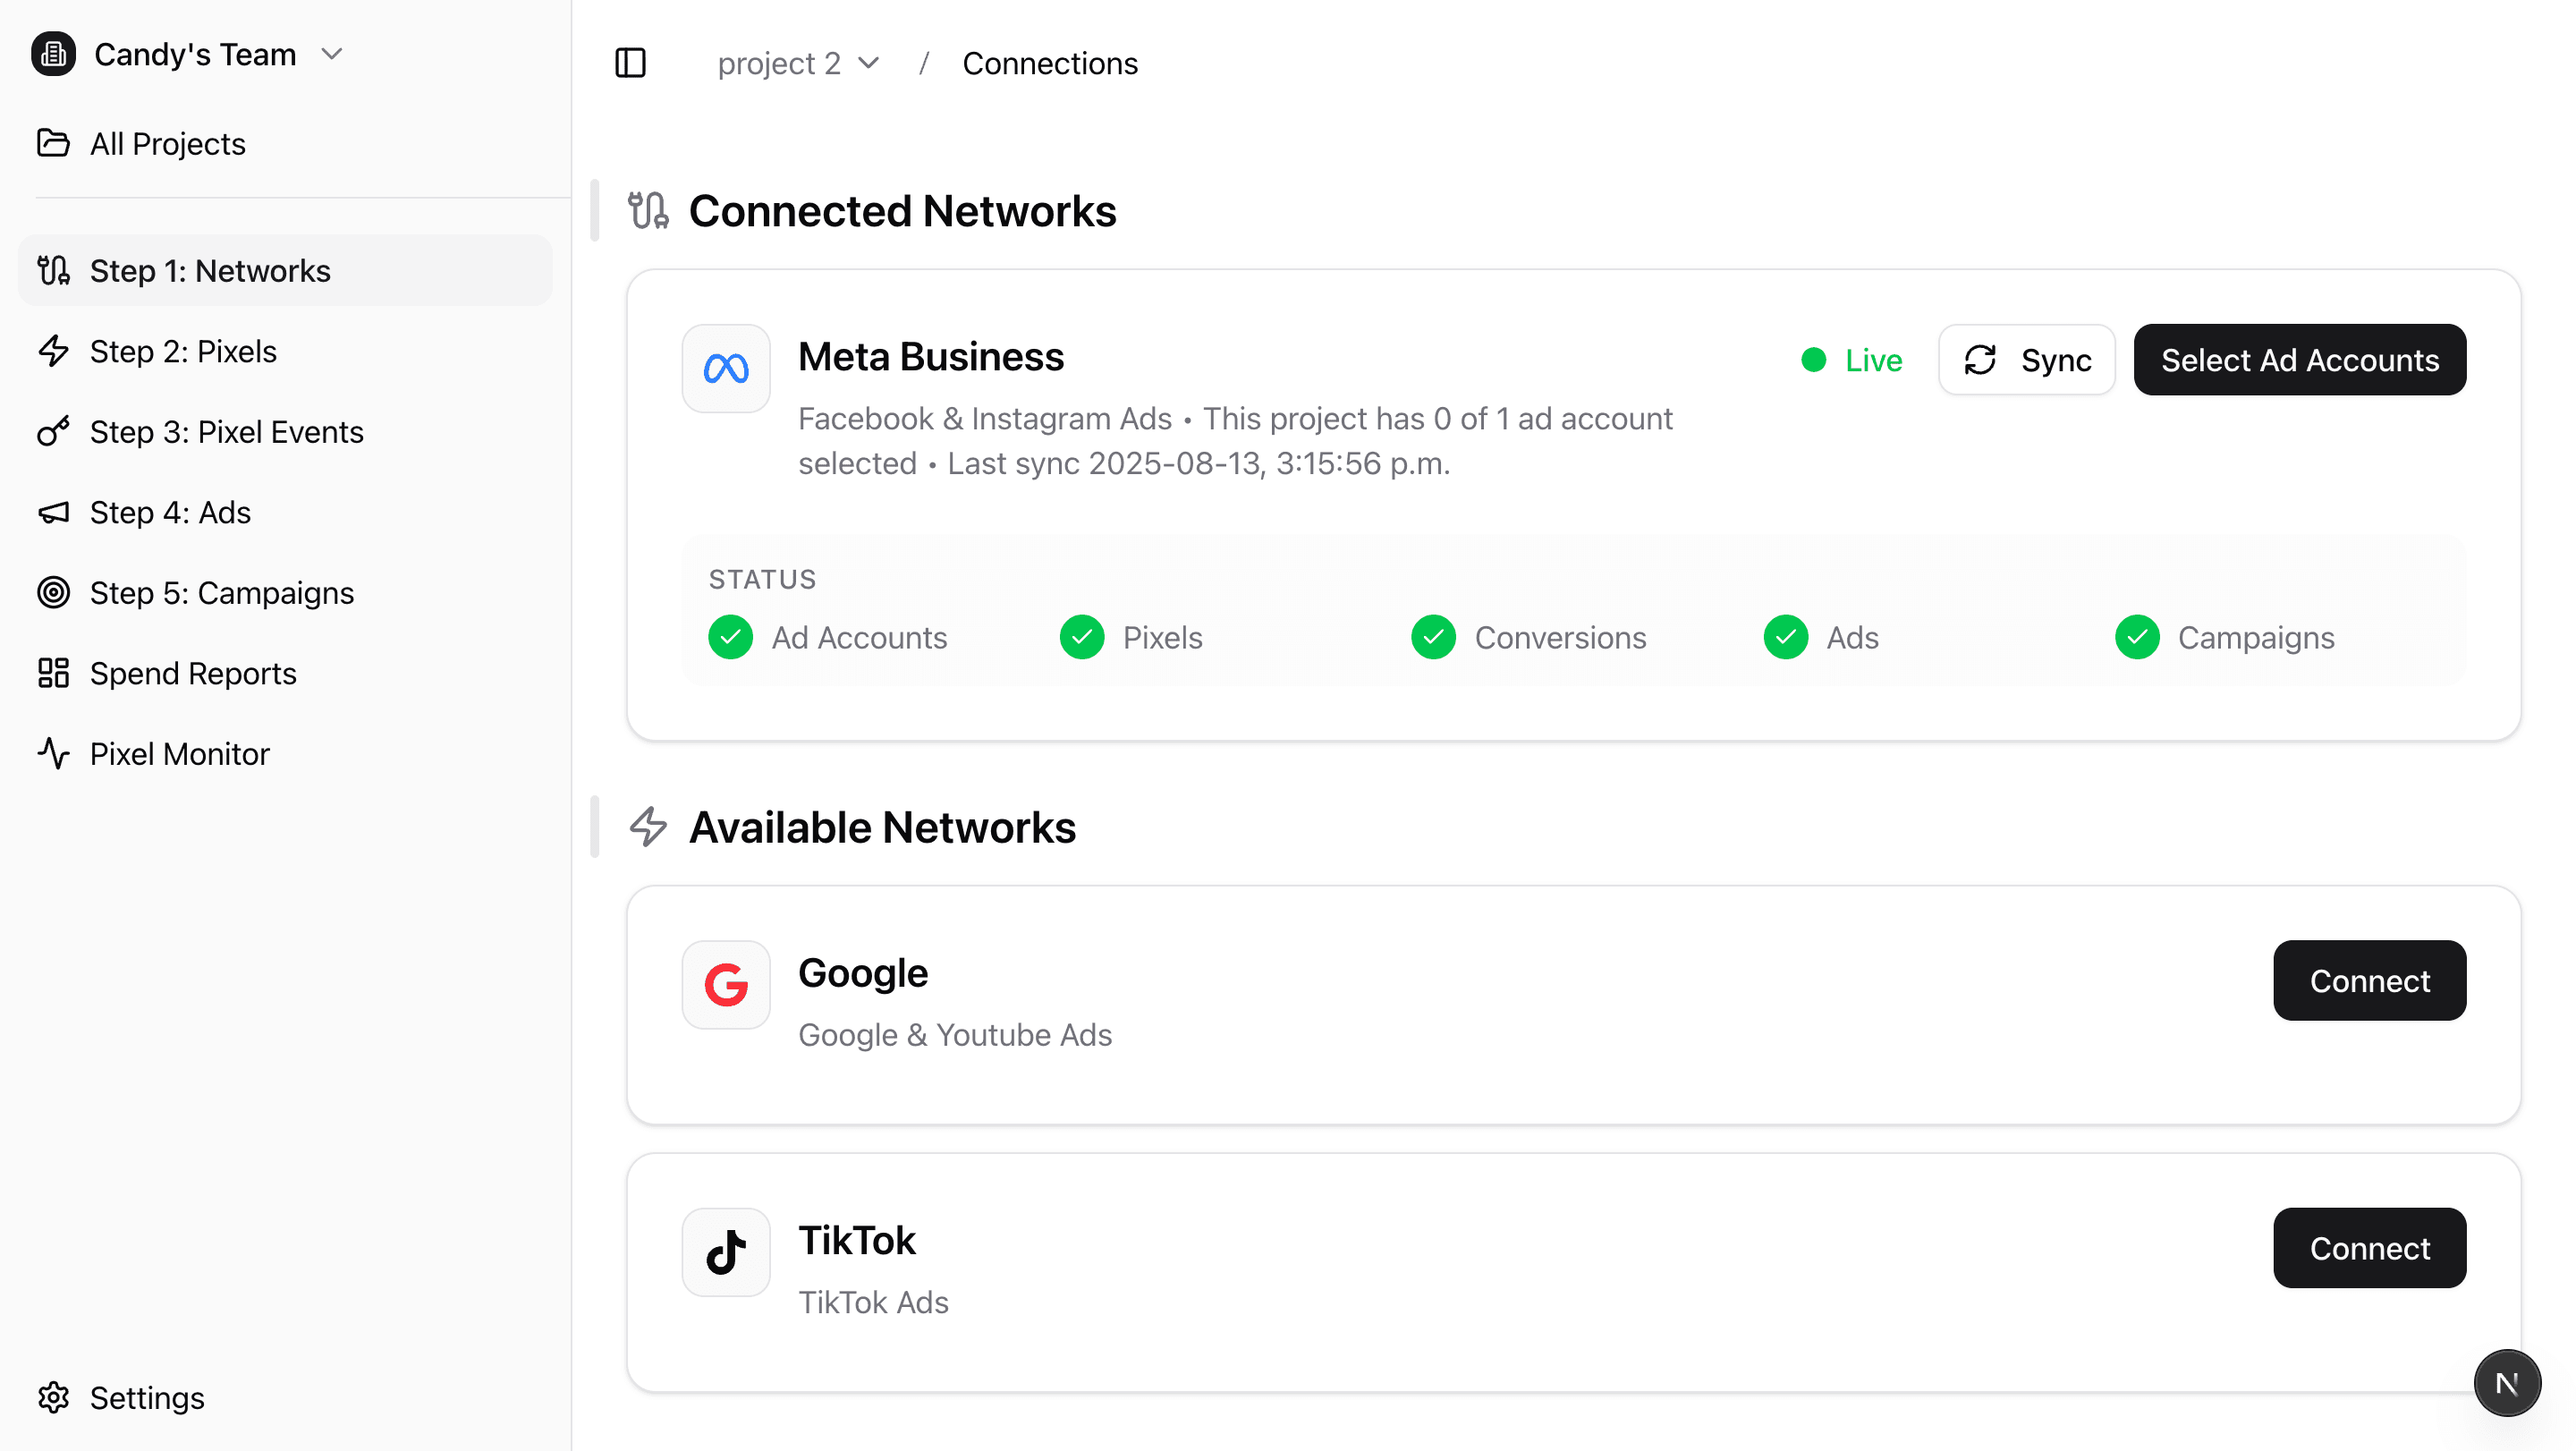Click the Meta Business logo icon
The width and height of the screenshot is (2576, 1451).
(726, 368)
